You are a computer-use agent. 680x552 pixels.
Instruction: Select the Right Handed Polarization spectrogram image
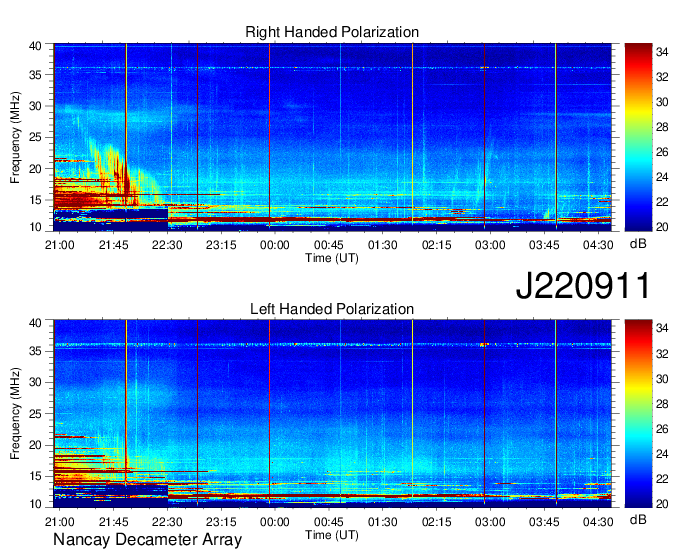(332, 137)
